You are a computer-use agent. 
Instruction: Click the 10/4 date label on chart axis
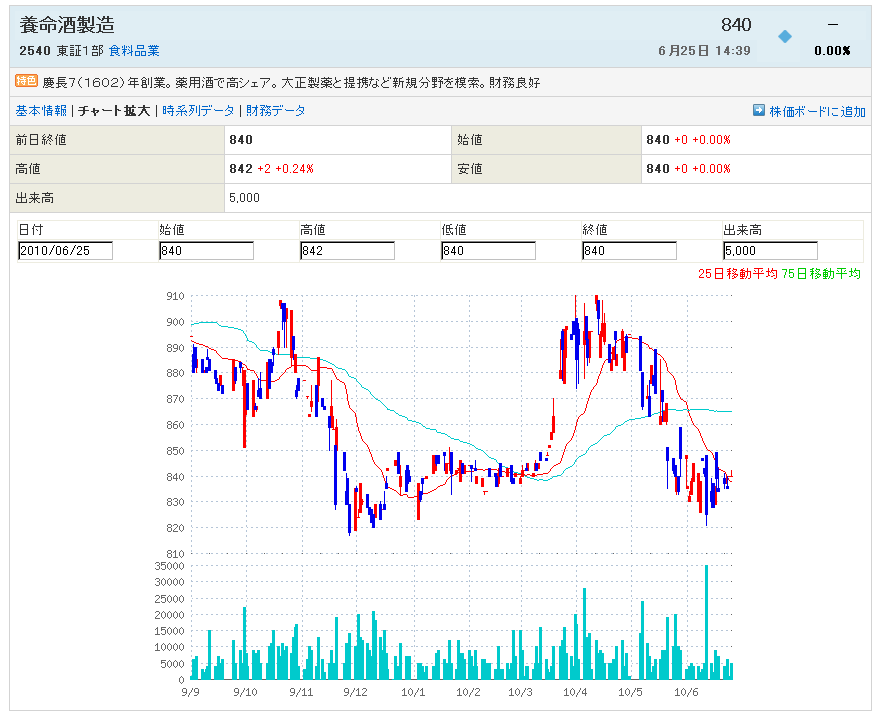click(575, 692)
